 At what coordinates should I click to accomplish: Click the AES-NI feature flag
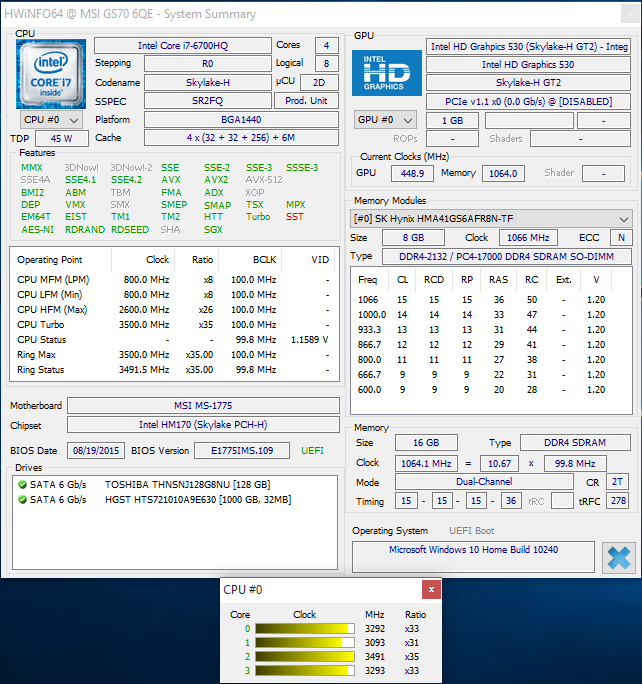38,229
